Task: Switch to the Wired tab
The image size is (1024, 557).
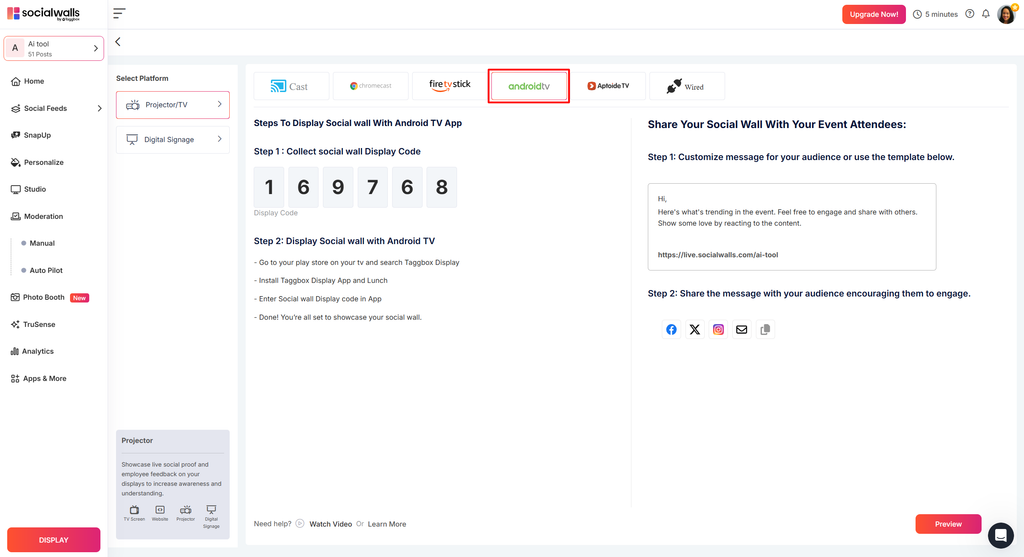Action: click(x=687, y=86)
